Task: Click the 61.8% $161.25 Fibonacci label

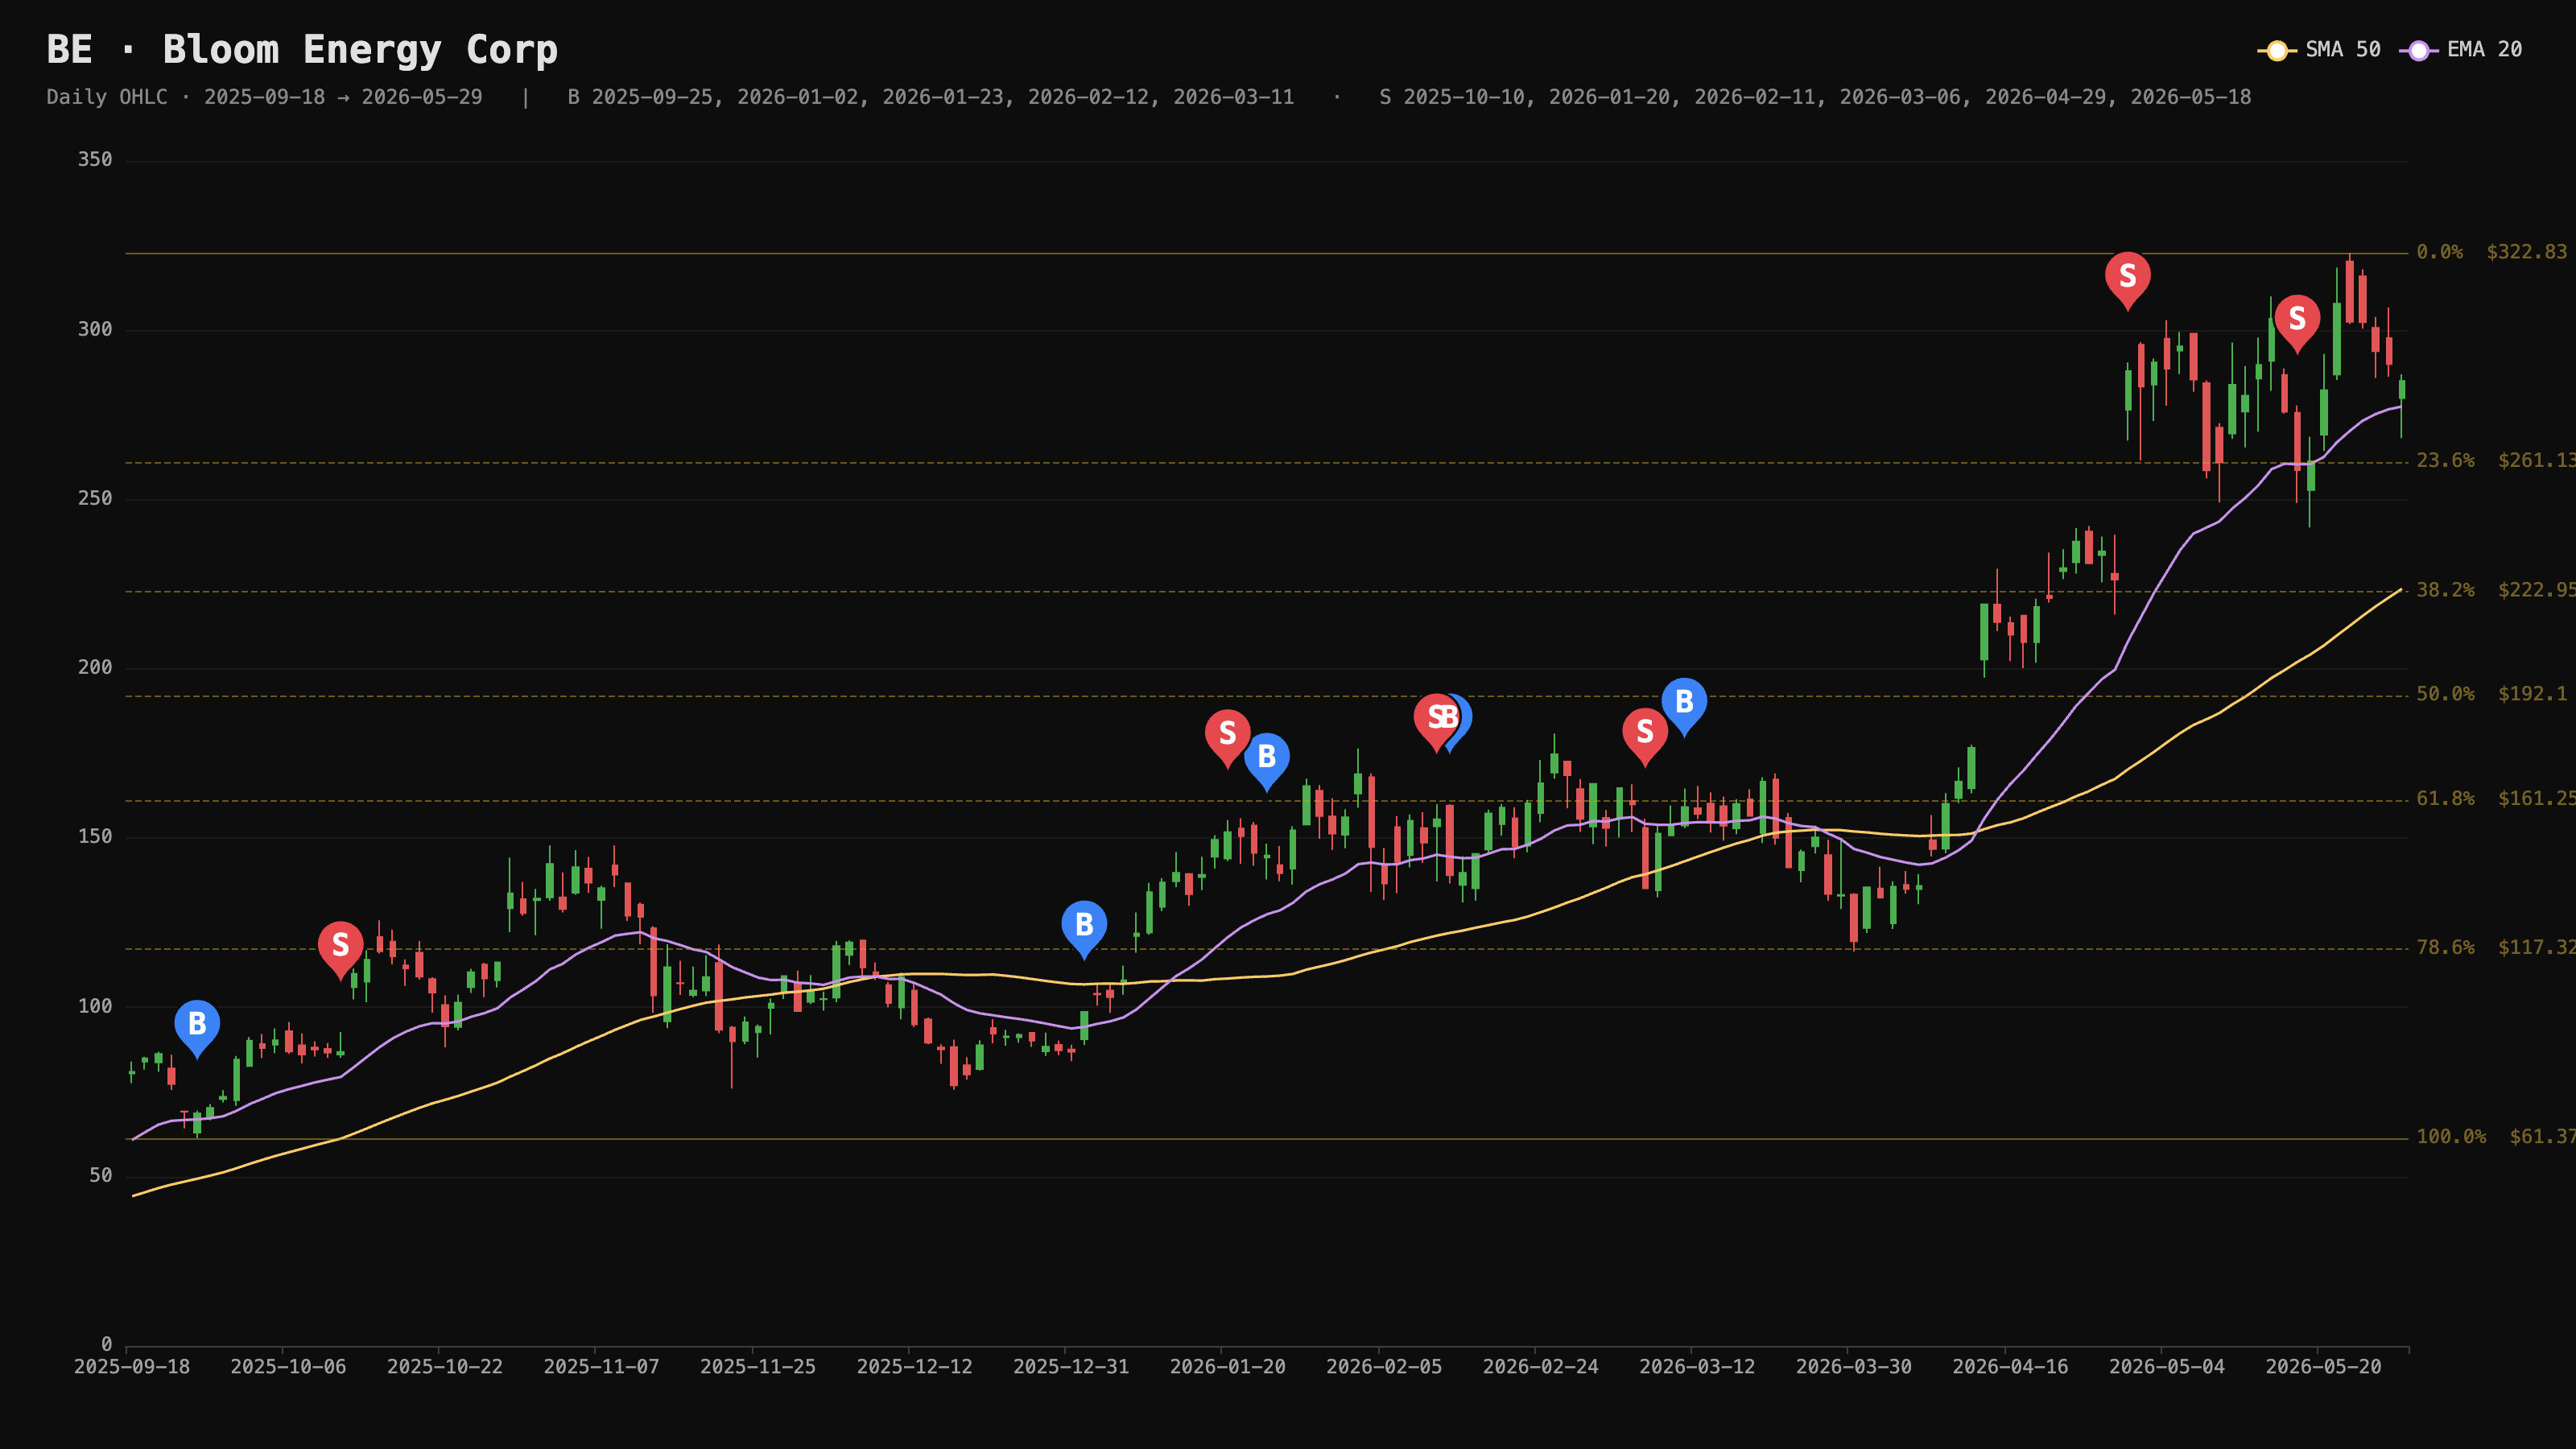Action: click(x=2496, y=798)
